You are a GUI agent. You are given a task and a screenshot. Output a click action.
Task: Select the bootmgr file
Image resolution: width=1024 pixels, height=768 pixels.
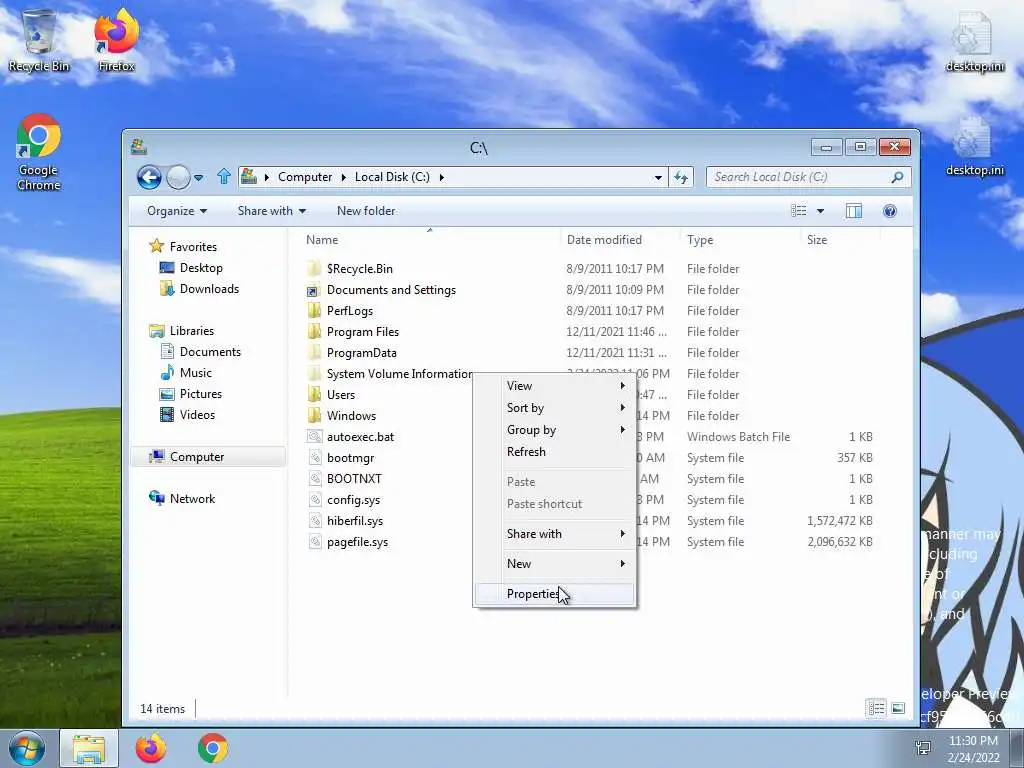(x=341, y=458)
